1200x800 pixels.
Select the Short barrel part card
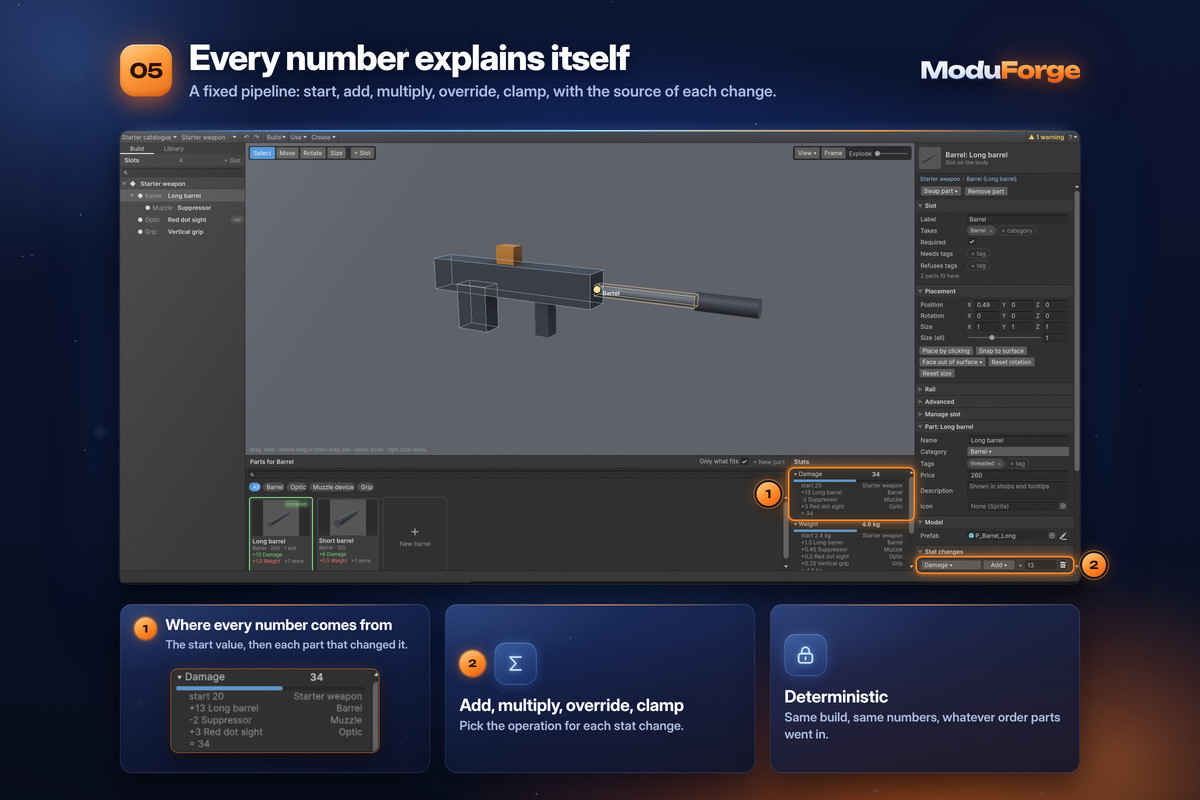click(x=347, y=533)
